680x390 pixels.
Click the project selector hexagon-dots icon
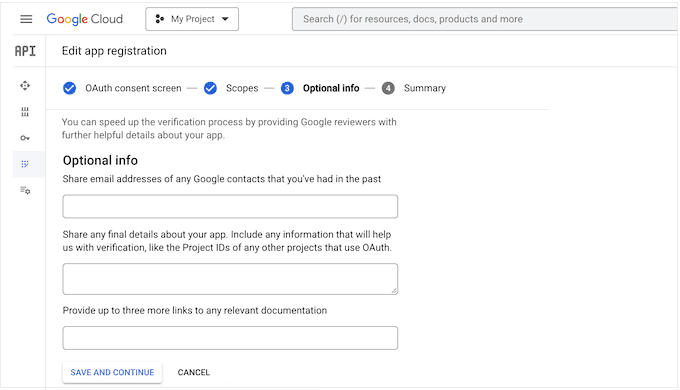pyautogui.click(x=160, y=19)
